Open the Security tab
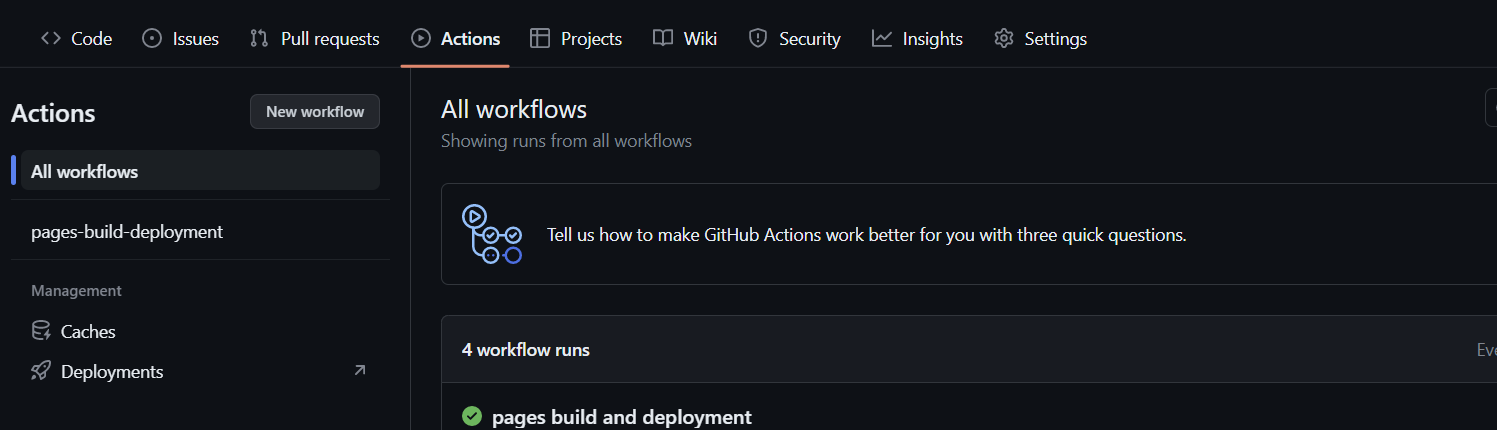Viewport: 1497px width, 430px height. click(795, 39)
